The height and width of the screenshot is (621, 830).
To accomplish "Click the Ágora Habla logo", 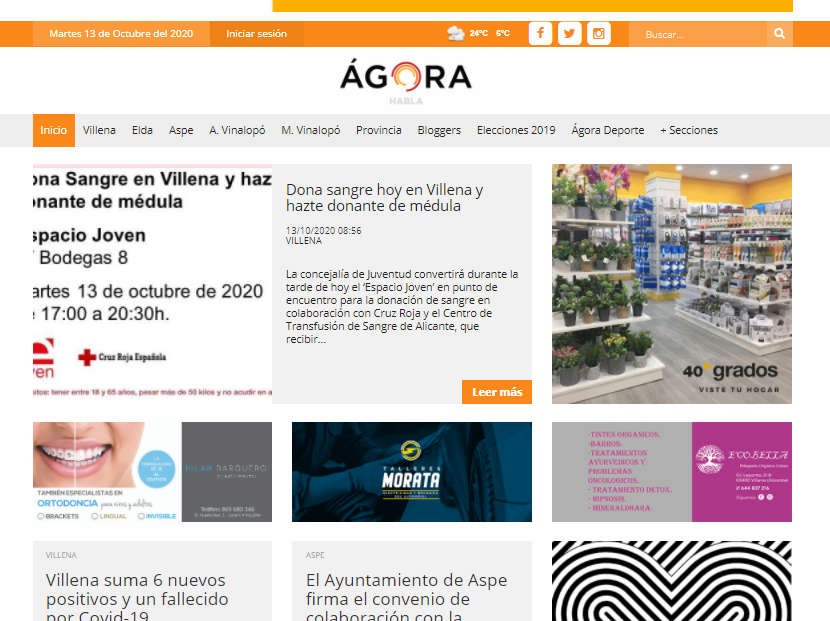I will coord(406,81).
